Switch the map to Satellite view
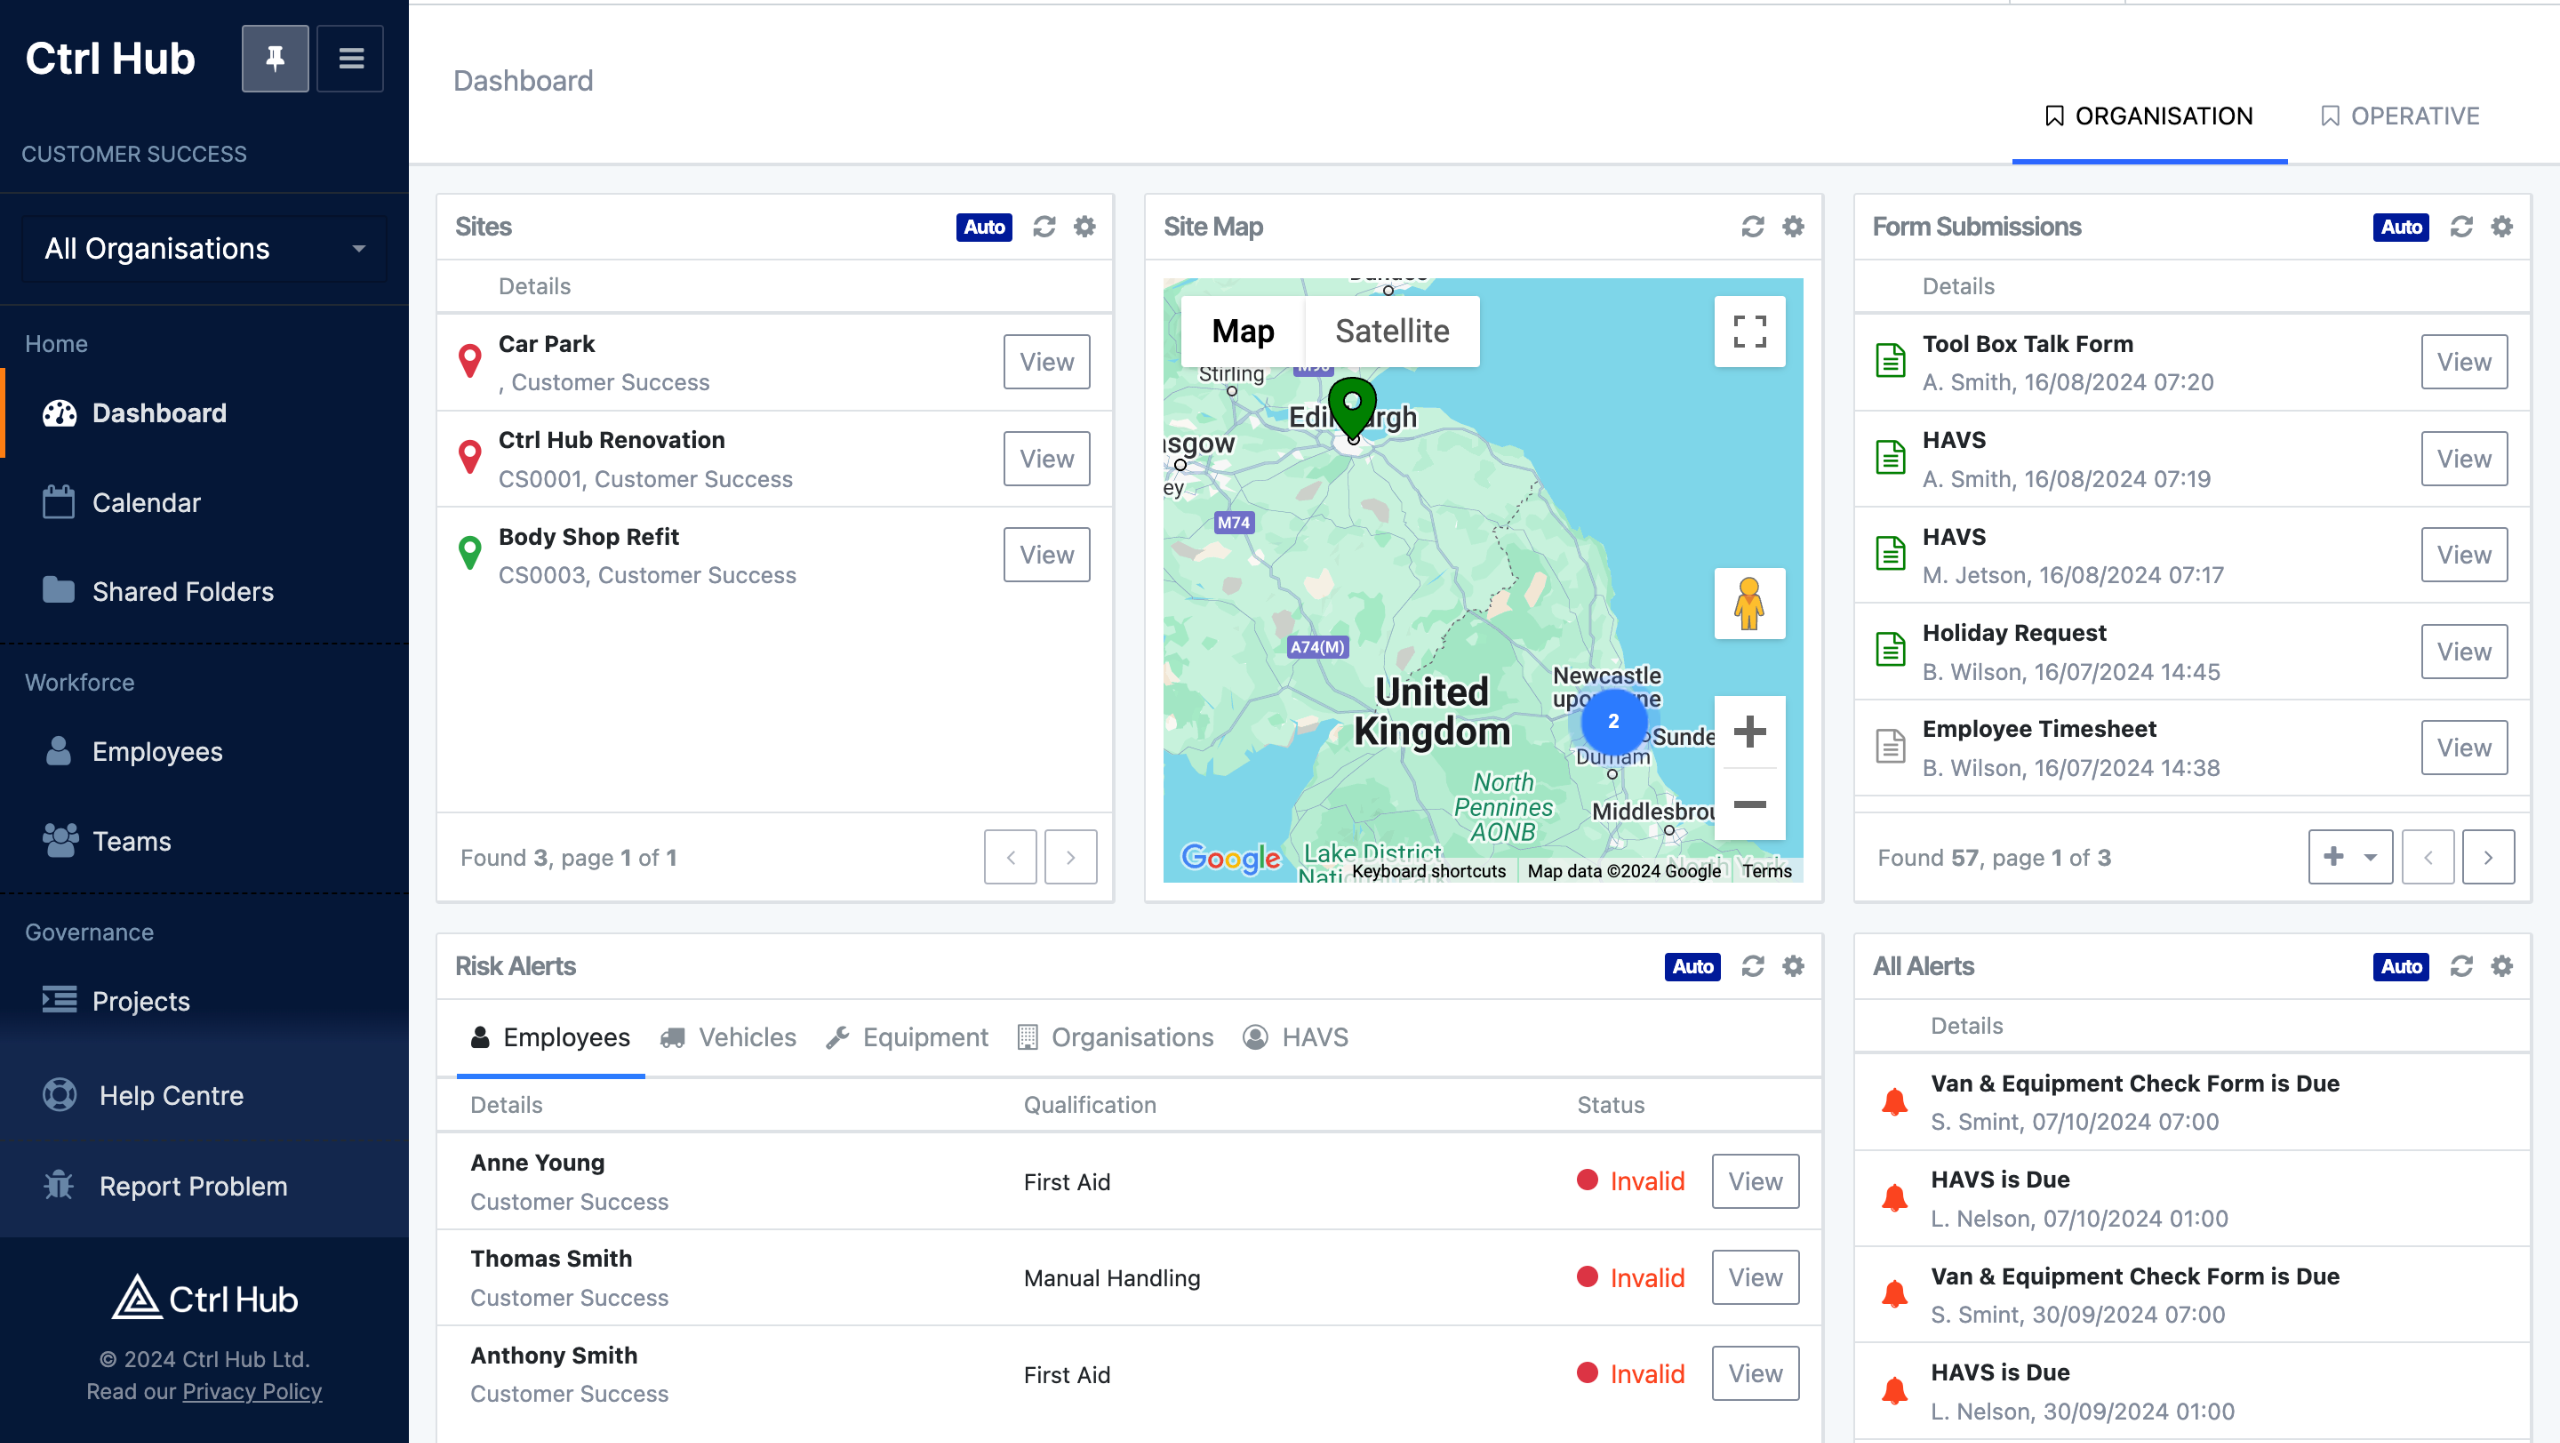Image resolution: width=2560 pixels, height=1443 pixels. click(1391, 331)
